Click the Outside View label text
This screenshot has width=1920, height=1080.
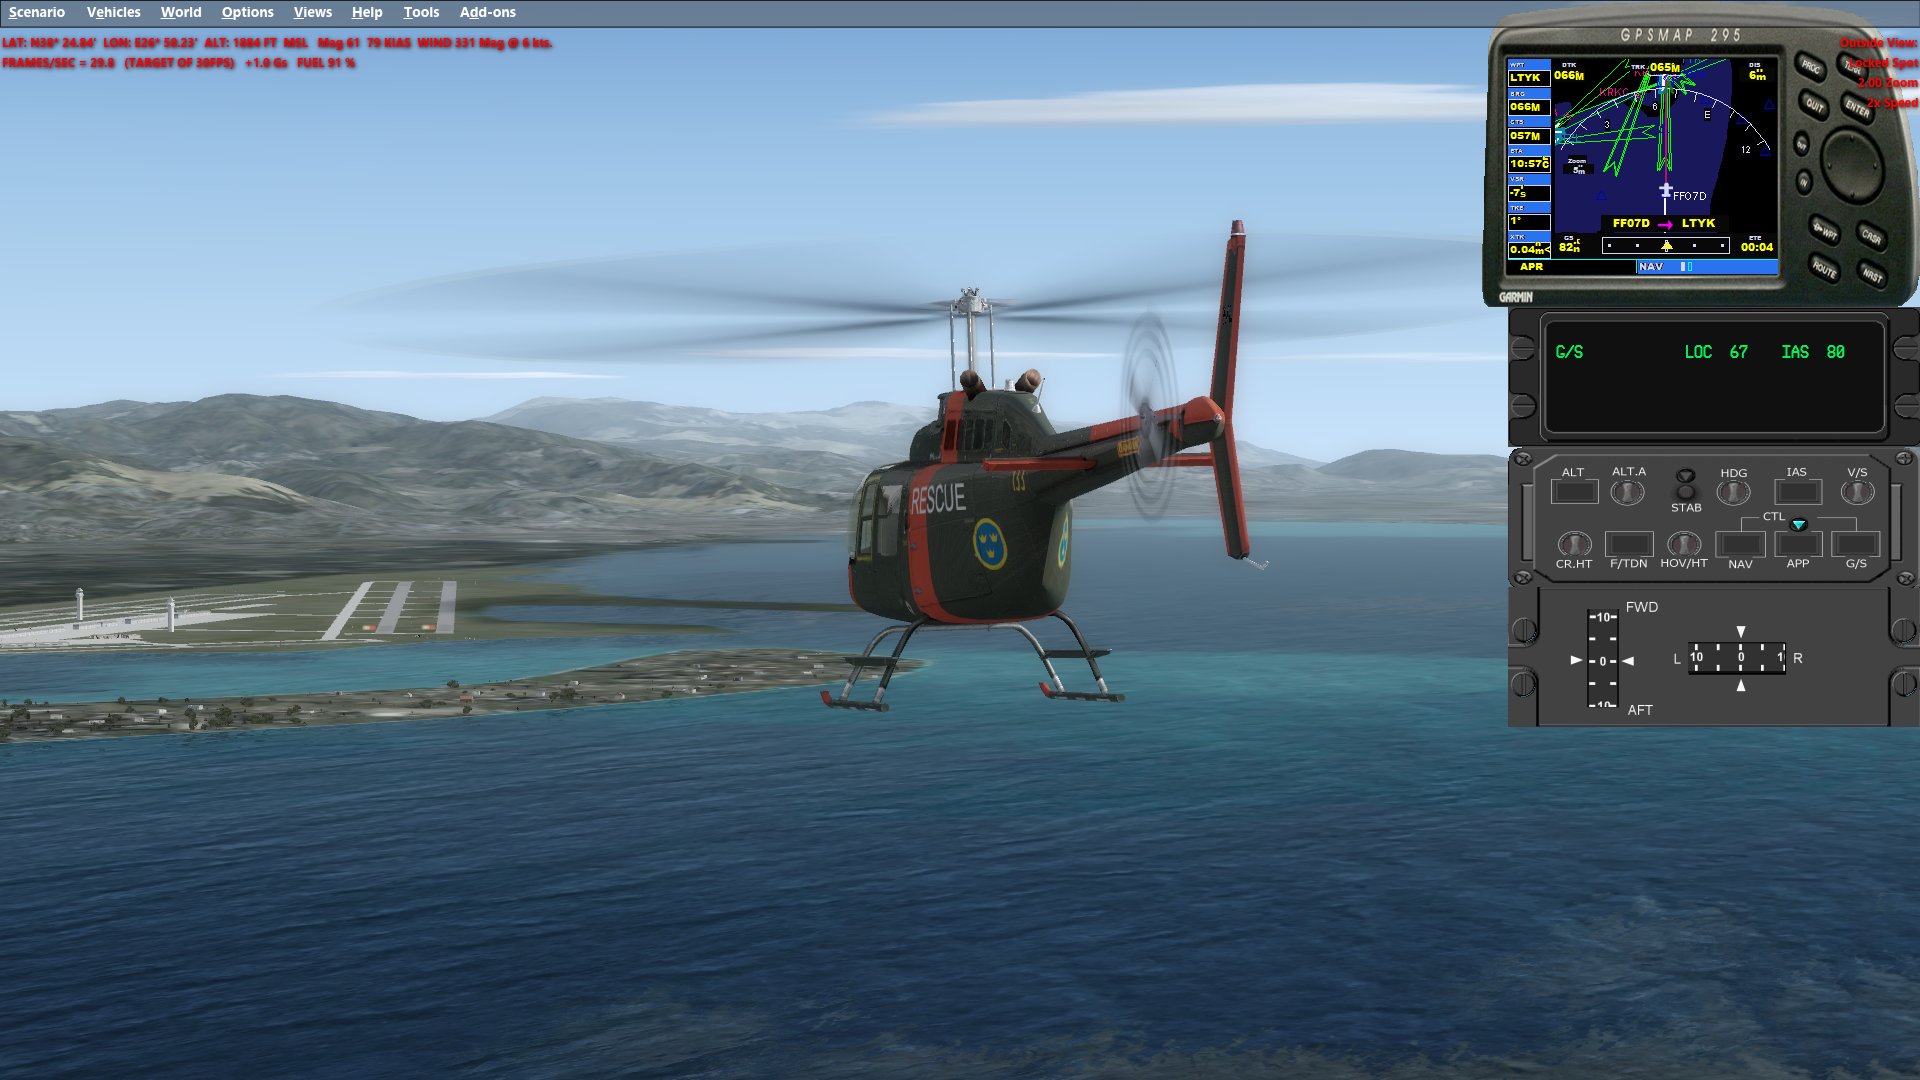(x=1879, y=43)
